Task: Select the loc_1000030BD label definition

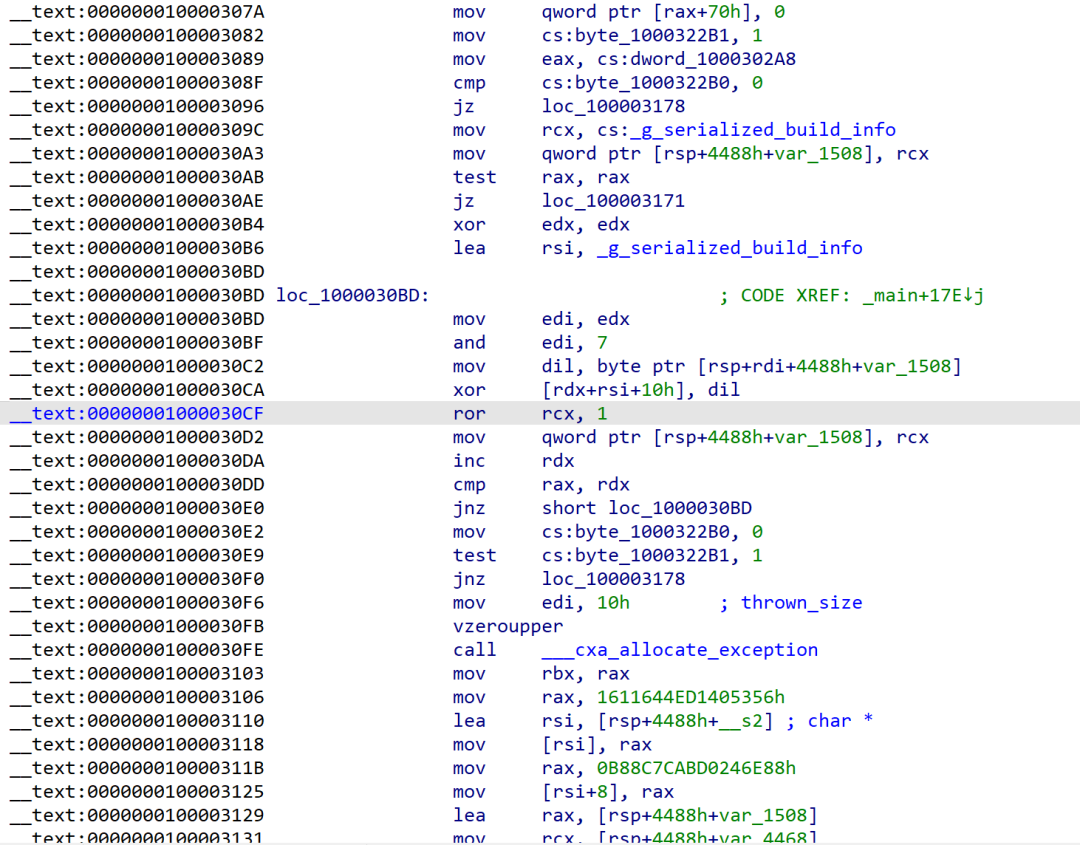Action: click(352, 296)
